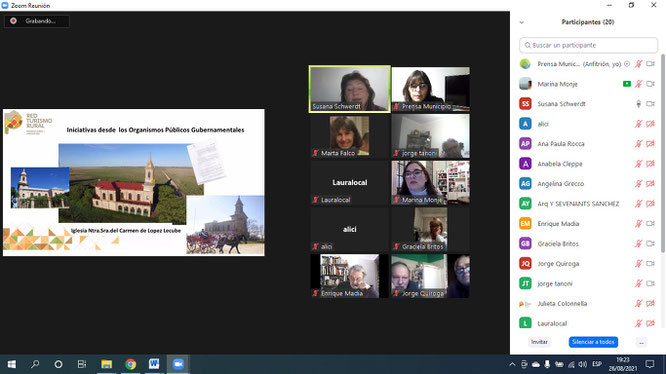Click the participants list scrollbar
Image resolution: width=666 pixels, height=374 pixels.
pyautogui.click(x=663, y=154)
